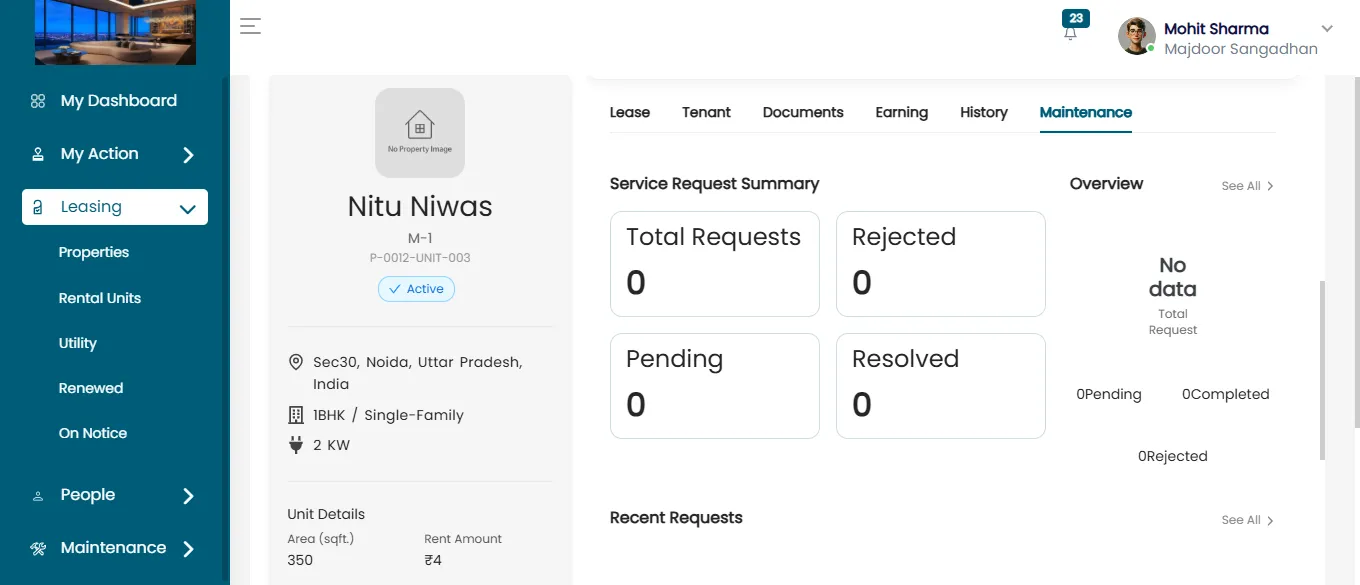Image resolution: width=1360 pixels, height=585 pixels.
Task: Click the My Dashboard grid icon
Action: pyautogui.click(x=38, y=101)
